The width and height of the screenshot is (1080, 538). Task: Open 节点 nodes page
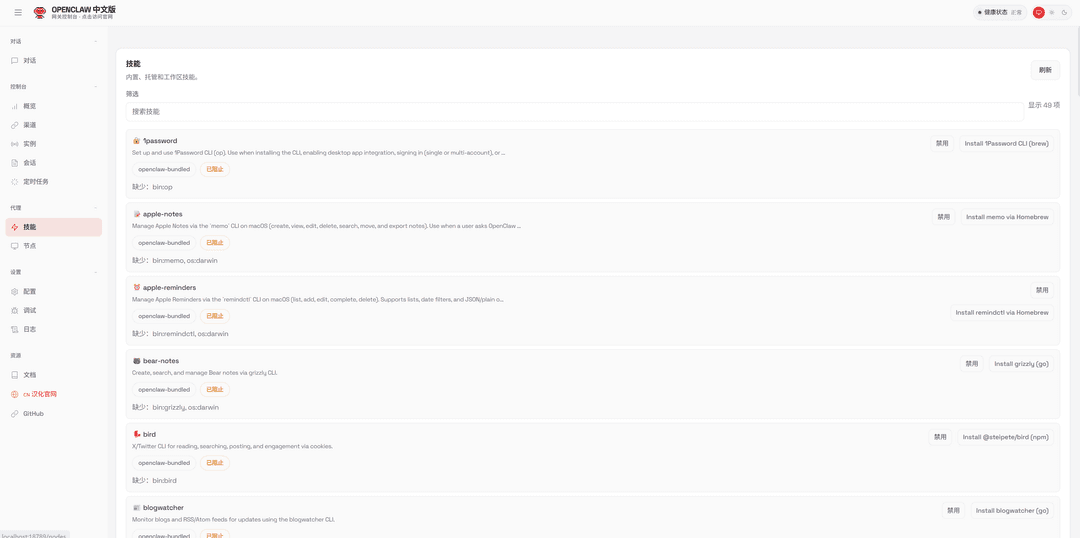(54, 246)
